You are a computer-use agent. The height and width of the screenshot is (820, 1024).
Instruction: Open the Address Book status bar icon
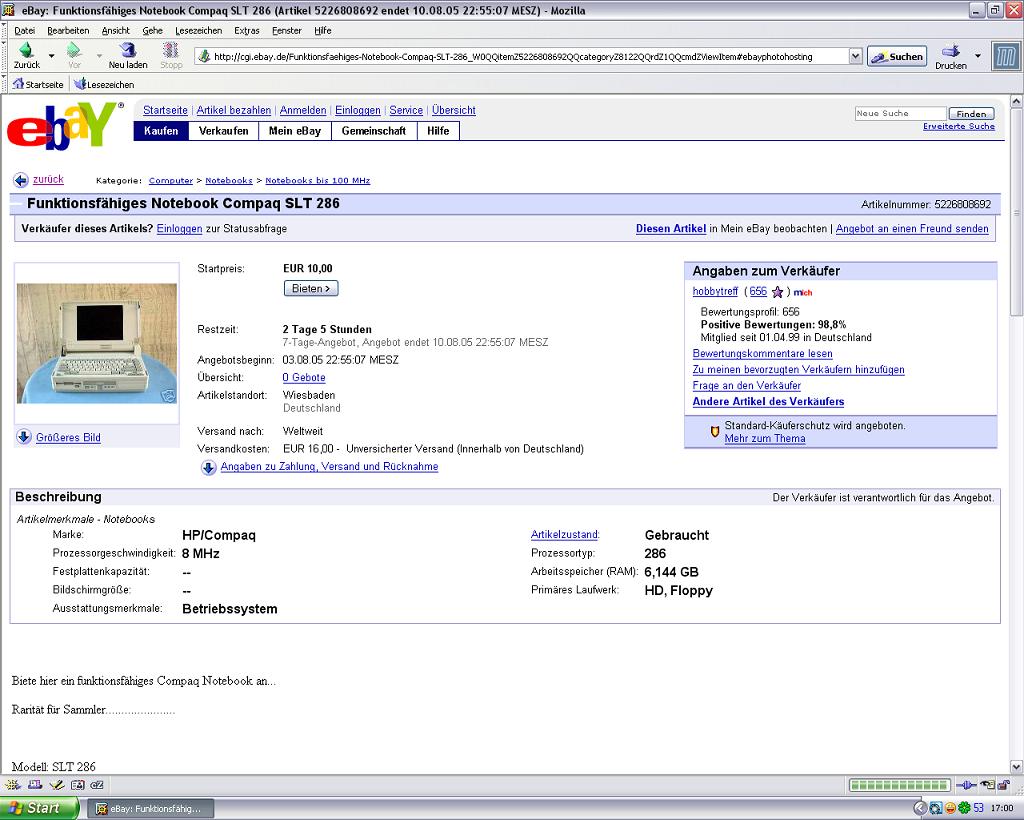tap(77, 785)
